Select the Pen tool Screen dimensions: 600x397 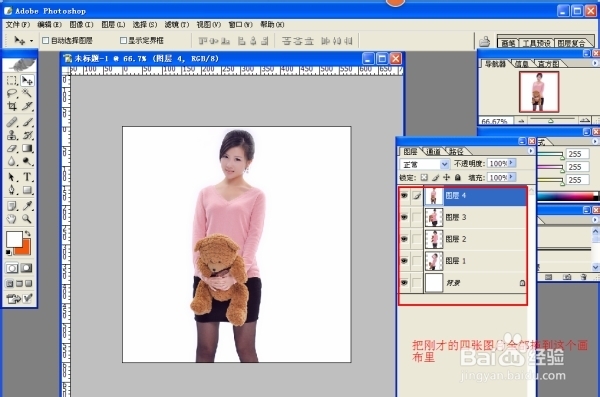[12, 190]
